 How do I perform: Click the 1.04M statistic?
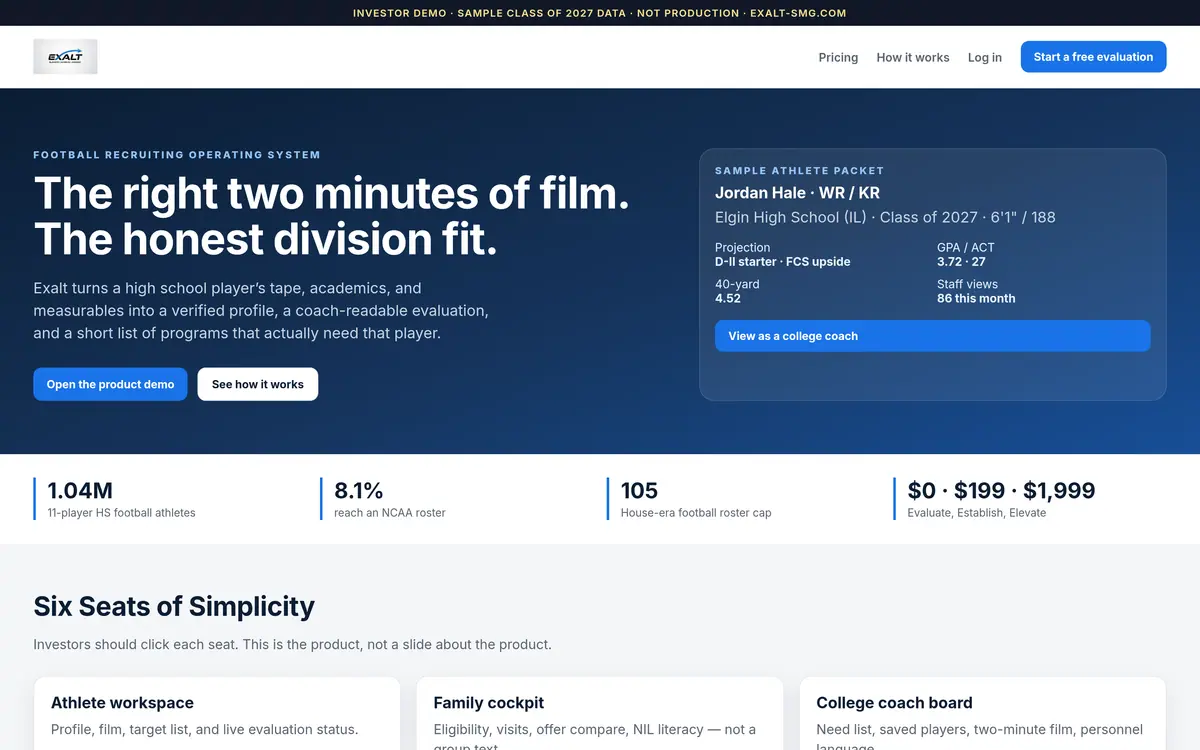(x=80, y=490)
